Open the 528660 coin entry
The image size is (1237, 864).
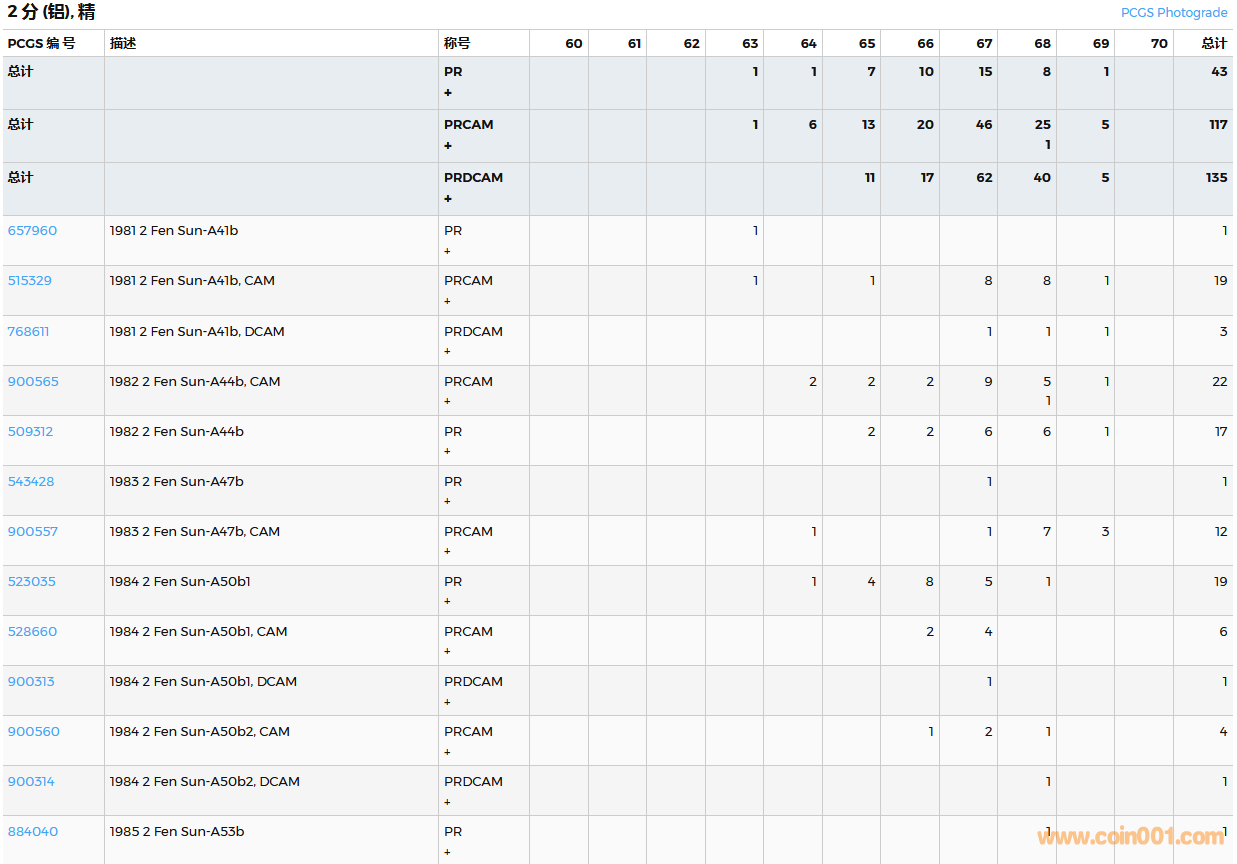[x=32, y=631]
